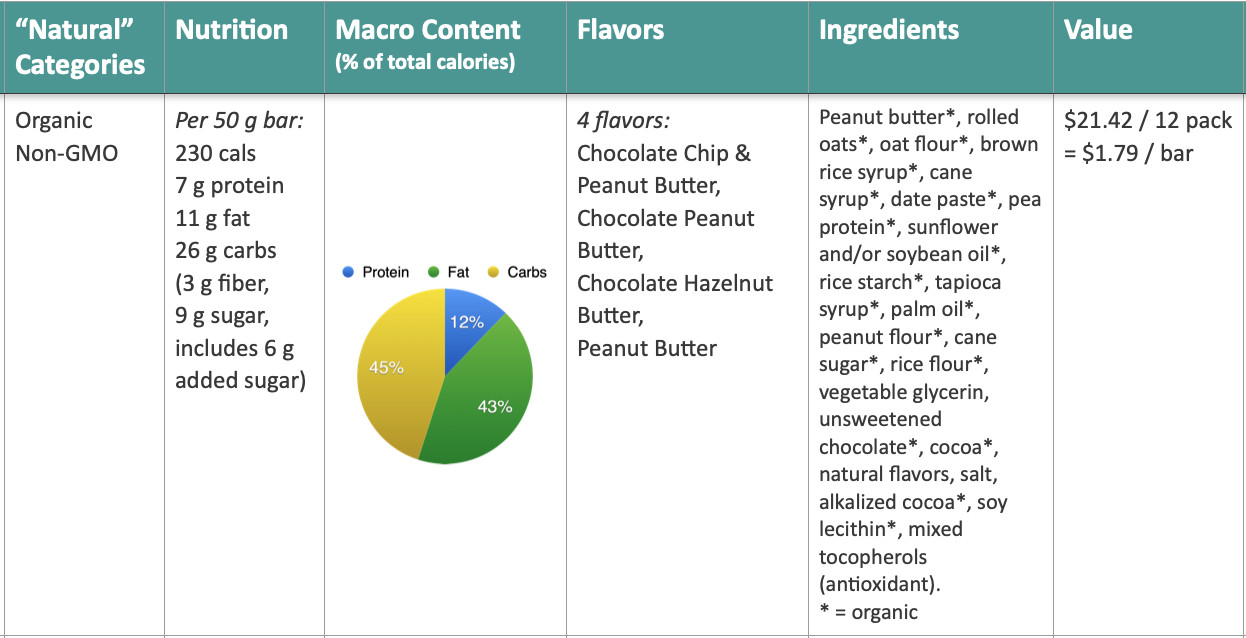Click the "Chocolate Hazelnut" flavor text
The height and width of the screenshot is (638, 1246).
click(675, 283)
